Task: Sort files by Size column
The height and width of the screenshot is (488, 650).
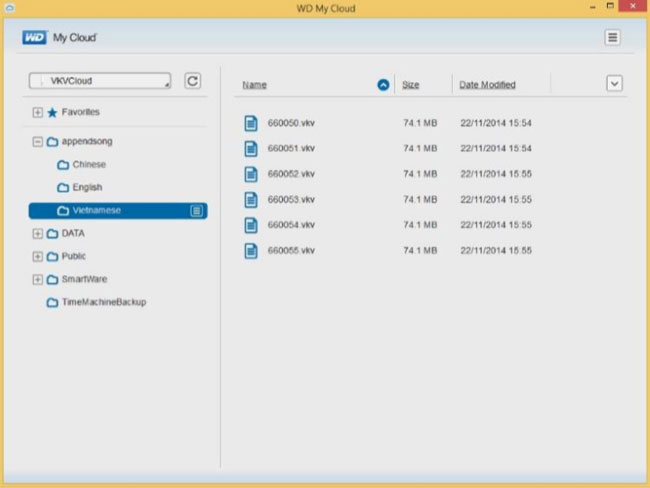Action: 410,85
